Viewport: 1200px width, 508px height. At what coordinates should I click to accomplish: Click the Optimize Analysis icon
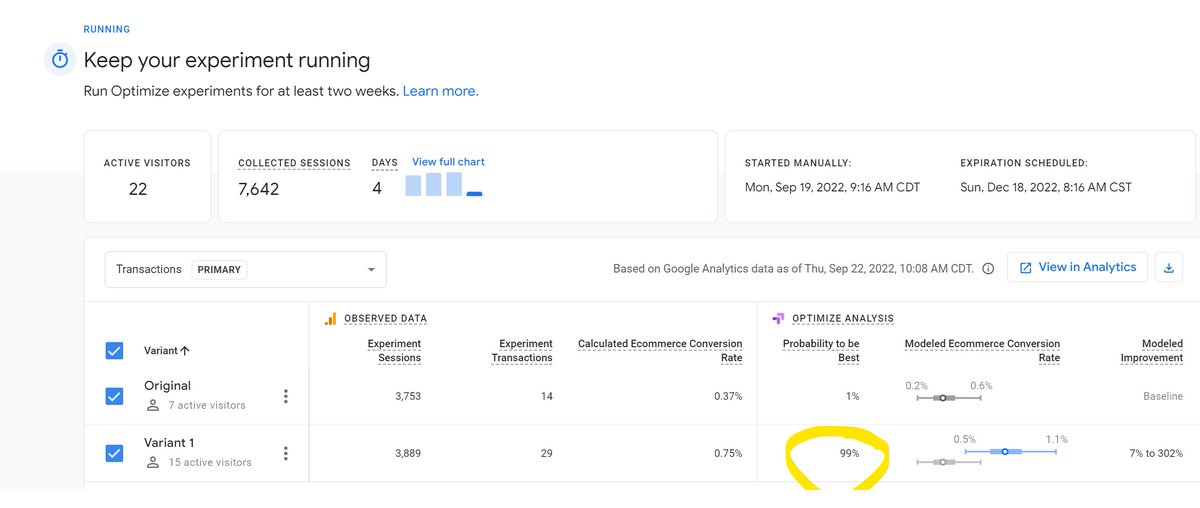click(x=778, y=319)
